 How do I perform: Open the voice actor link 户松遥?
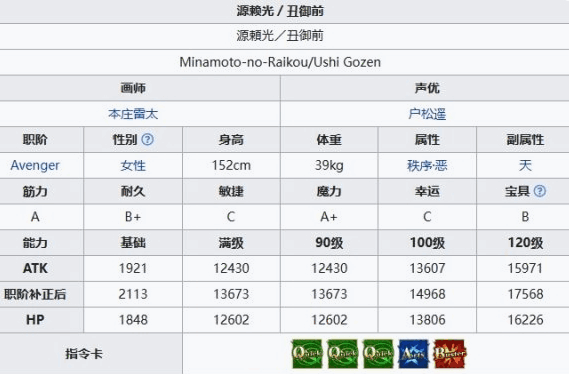click(x=427, y=114)
